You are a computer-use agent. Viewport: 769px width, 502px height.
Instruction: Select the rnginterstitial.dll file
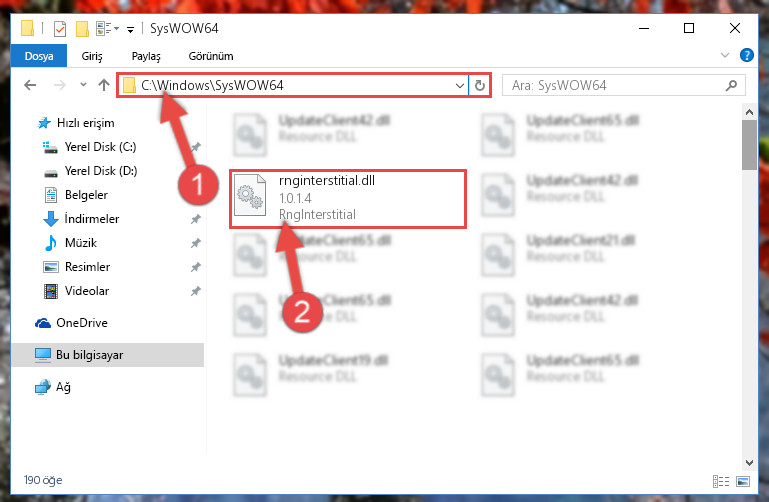(348, 199)
